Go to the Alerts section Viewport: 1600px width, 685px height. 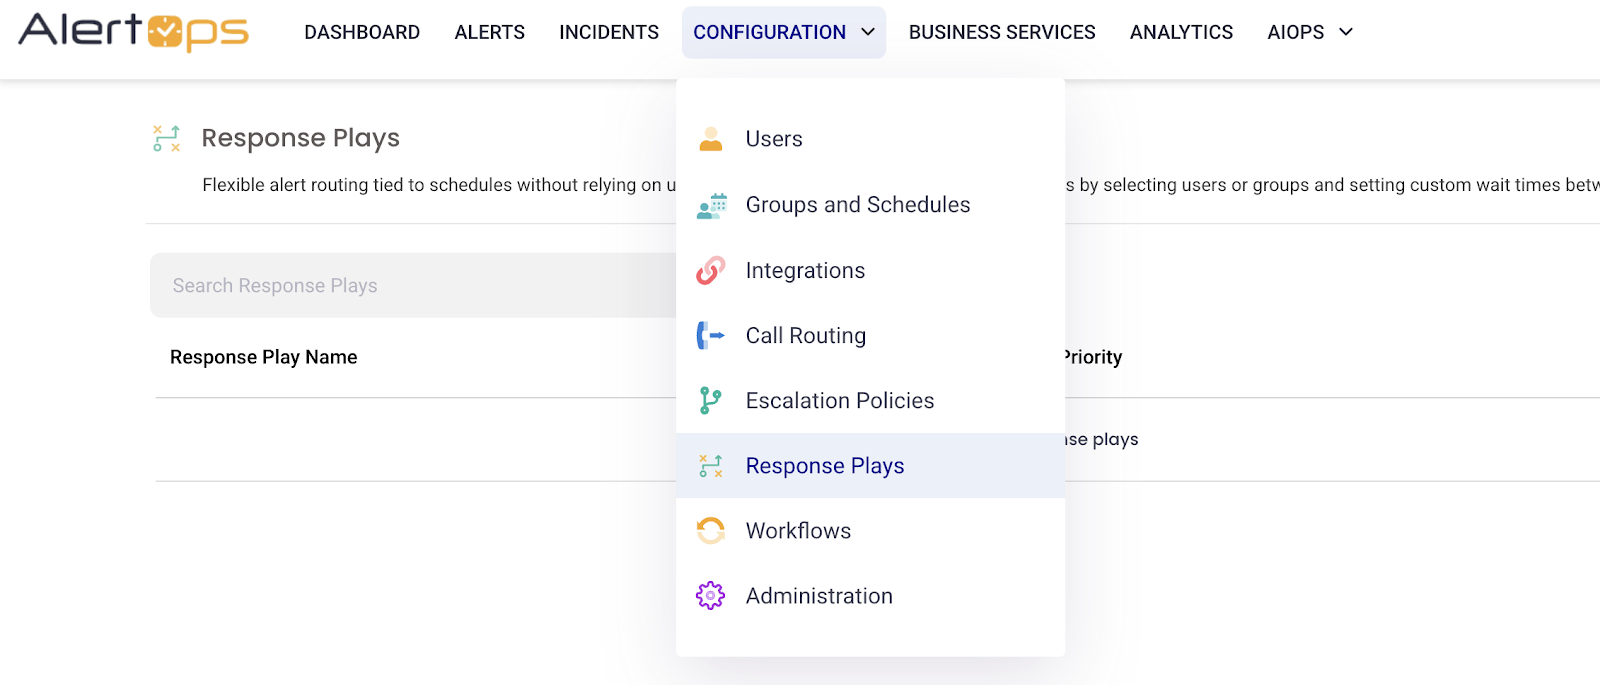490,32
